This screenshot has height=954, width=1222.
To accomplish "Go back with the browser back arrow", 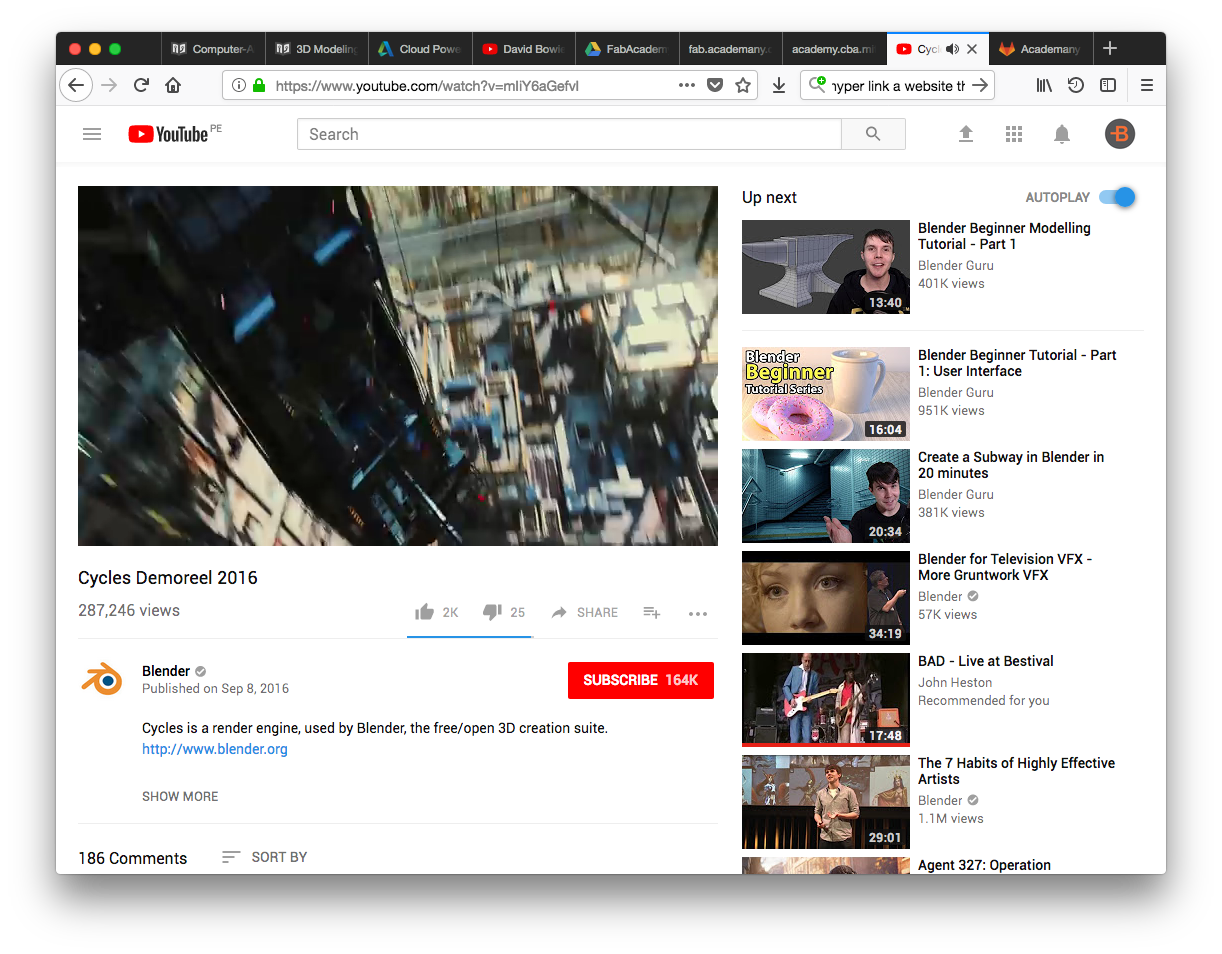I will 76,85.
